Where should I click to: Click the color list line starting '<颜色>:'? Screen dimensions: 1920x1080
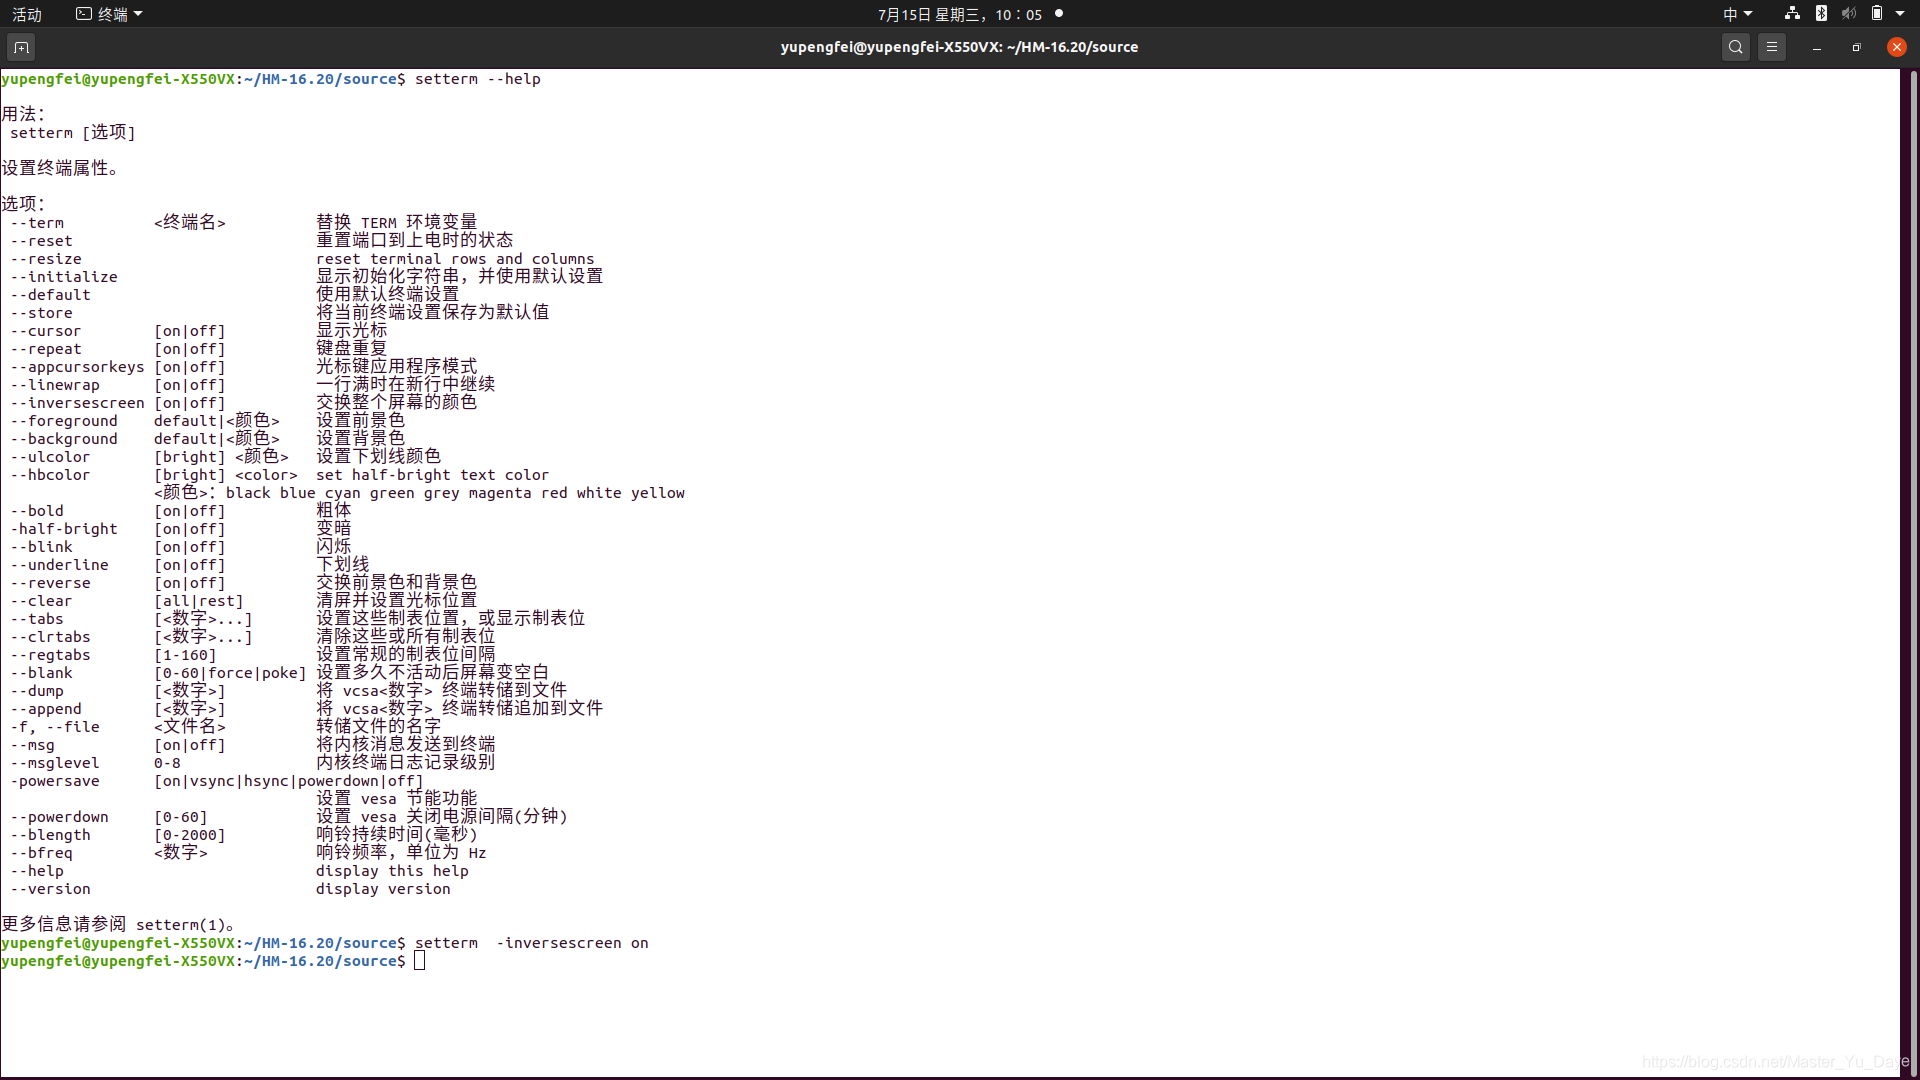419,493
